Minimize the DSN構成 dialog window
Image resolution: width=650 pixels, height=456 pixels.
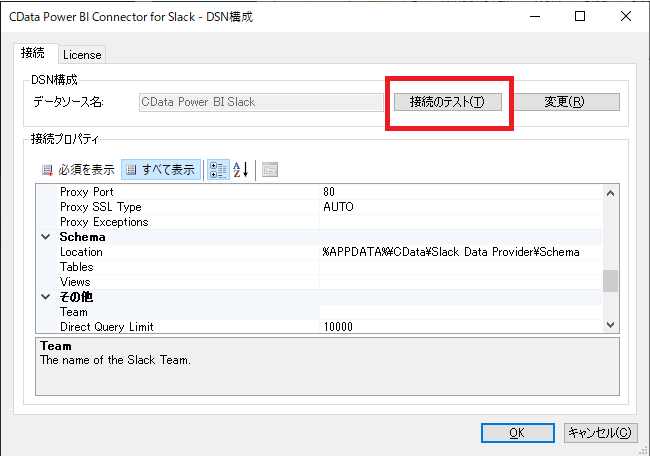(x=535, y=16)
